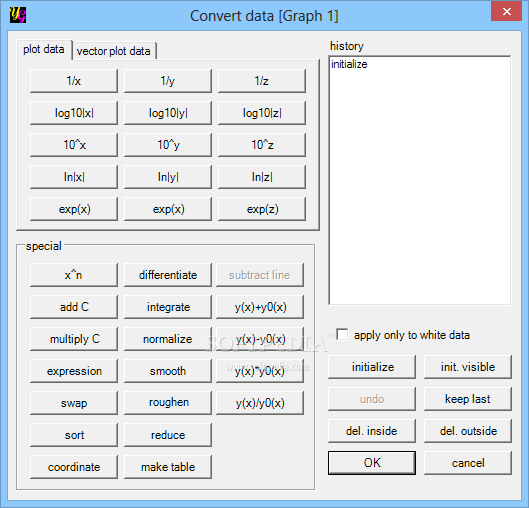Click the ln|y| button

[x=168, y=177]
